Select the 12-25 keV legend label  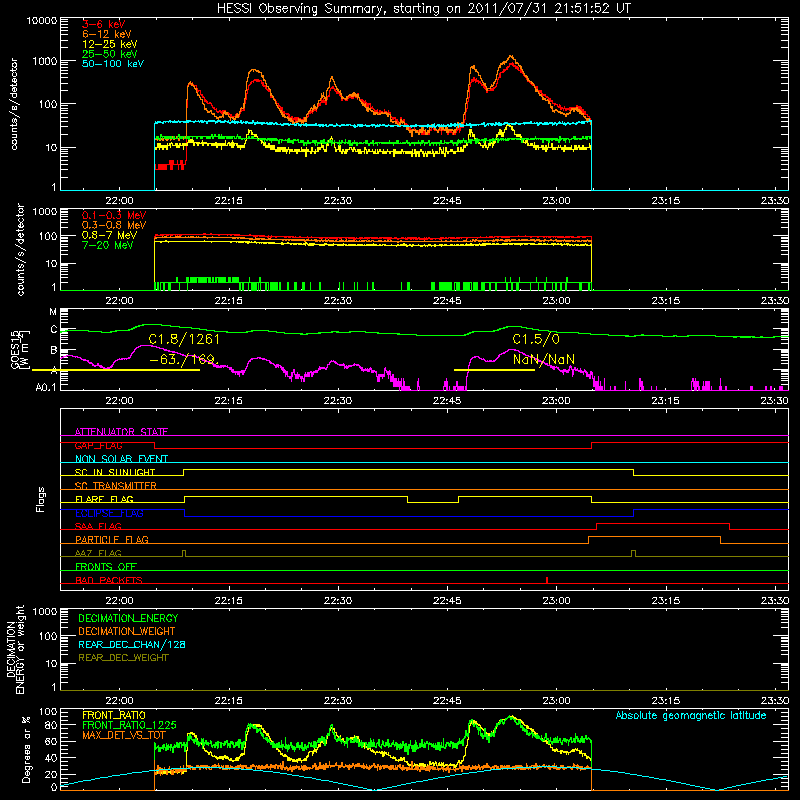tap(109, 44)
